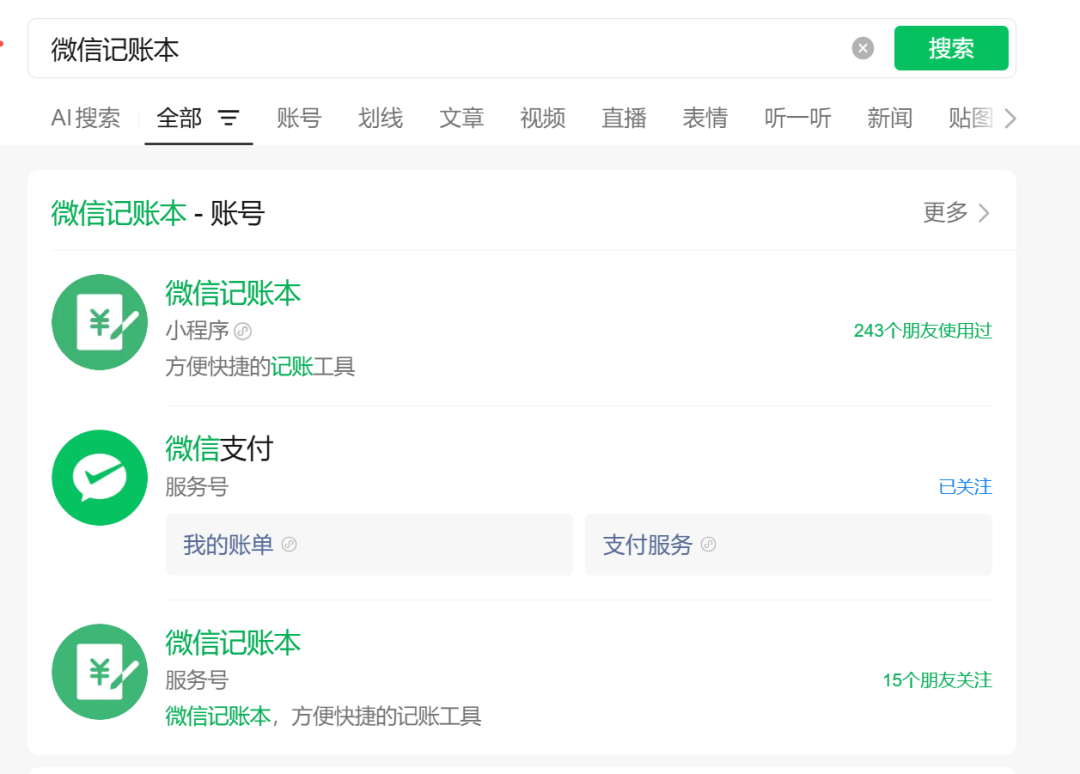
Task: Open the 微信记账本 小程序 title
Action: click(233, 294)
